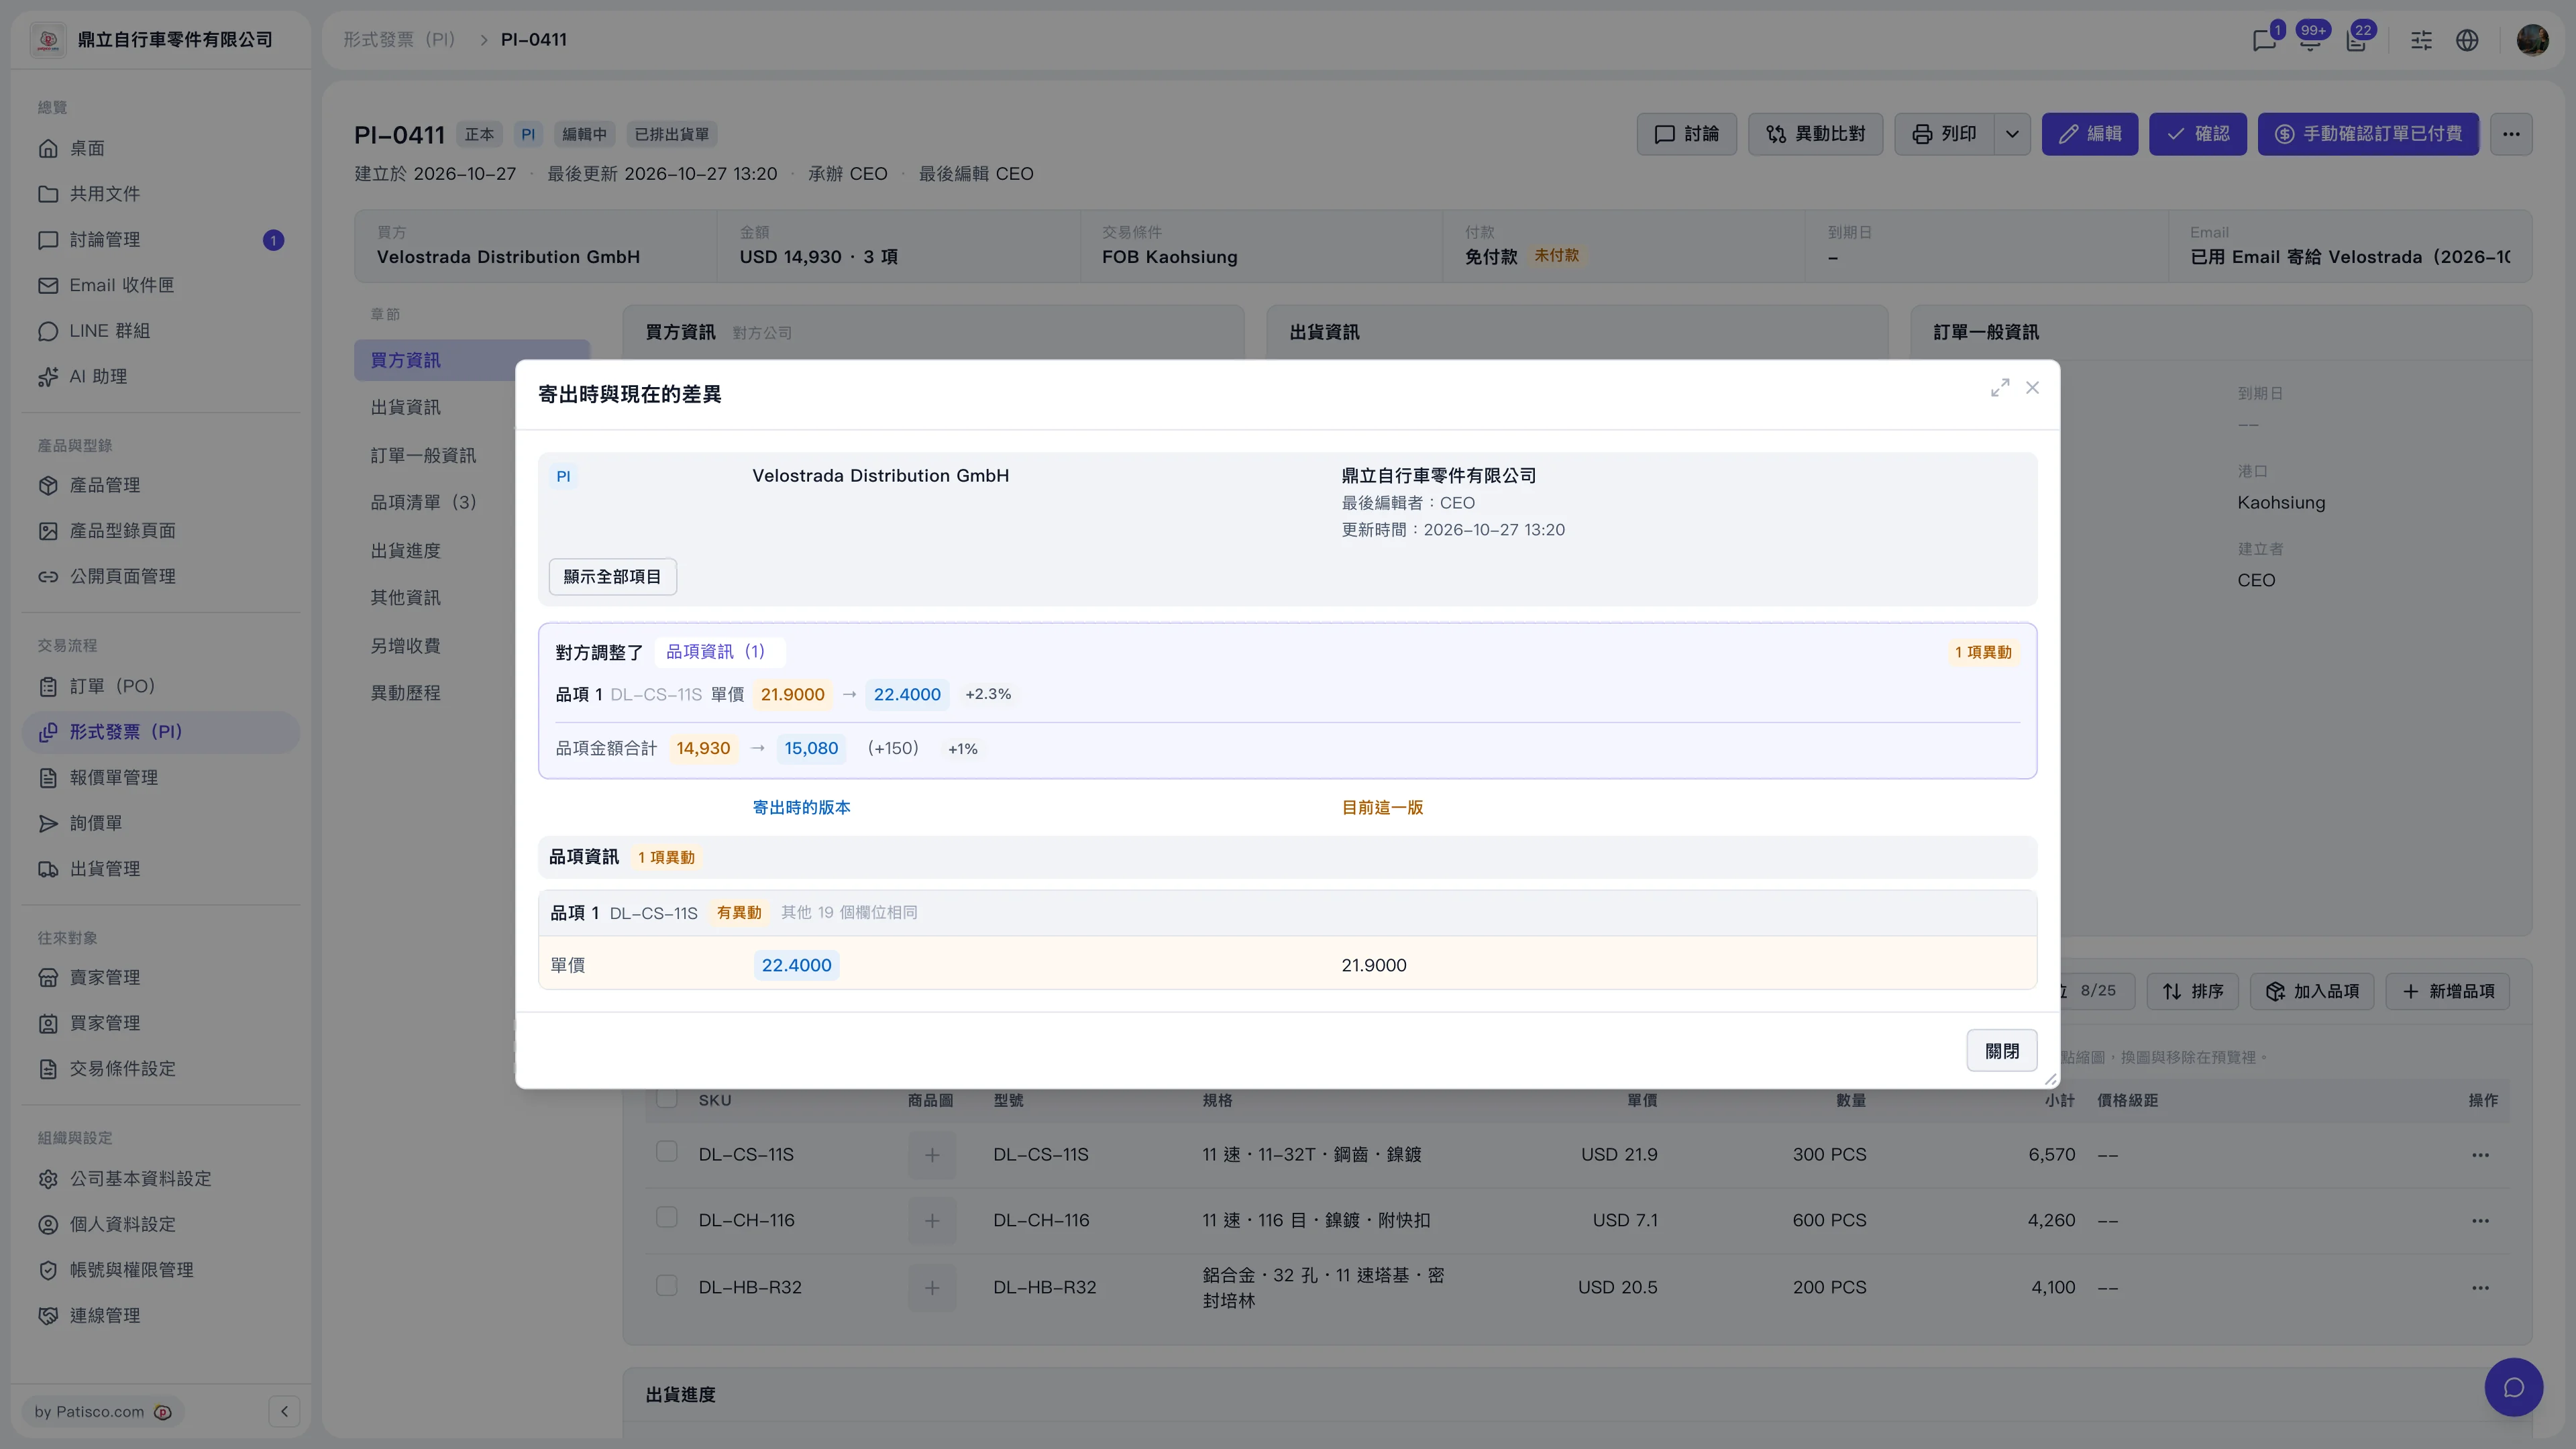Open the more actions ellipsis menu in header
The image size is (2576, 1449).
point(2511,134)
